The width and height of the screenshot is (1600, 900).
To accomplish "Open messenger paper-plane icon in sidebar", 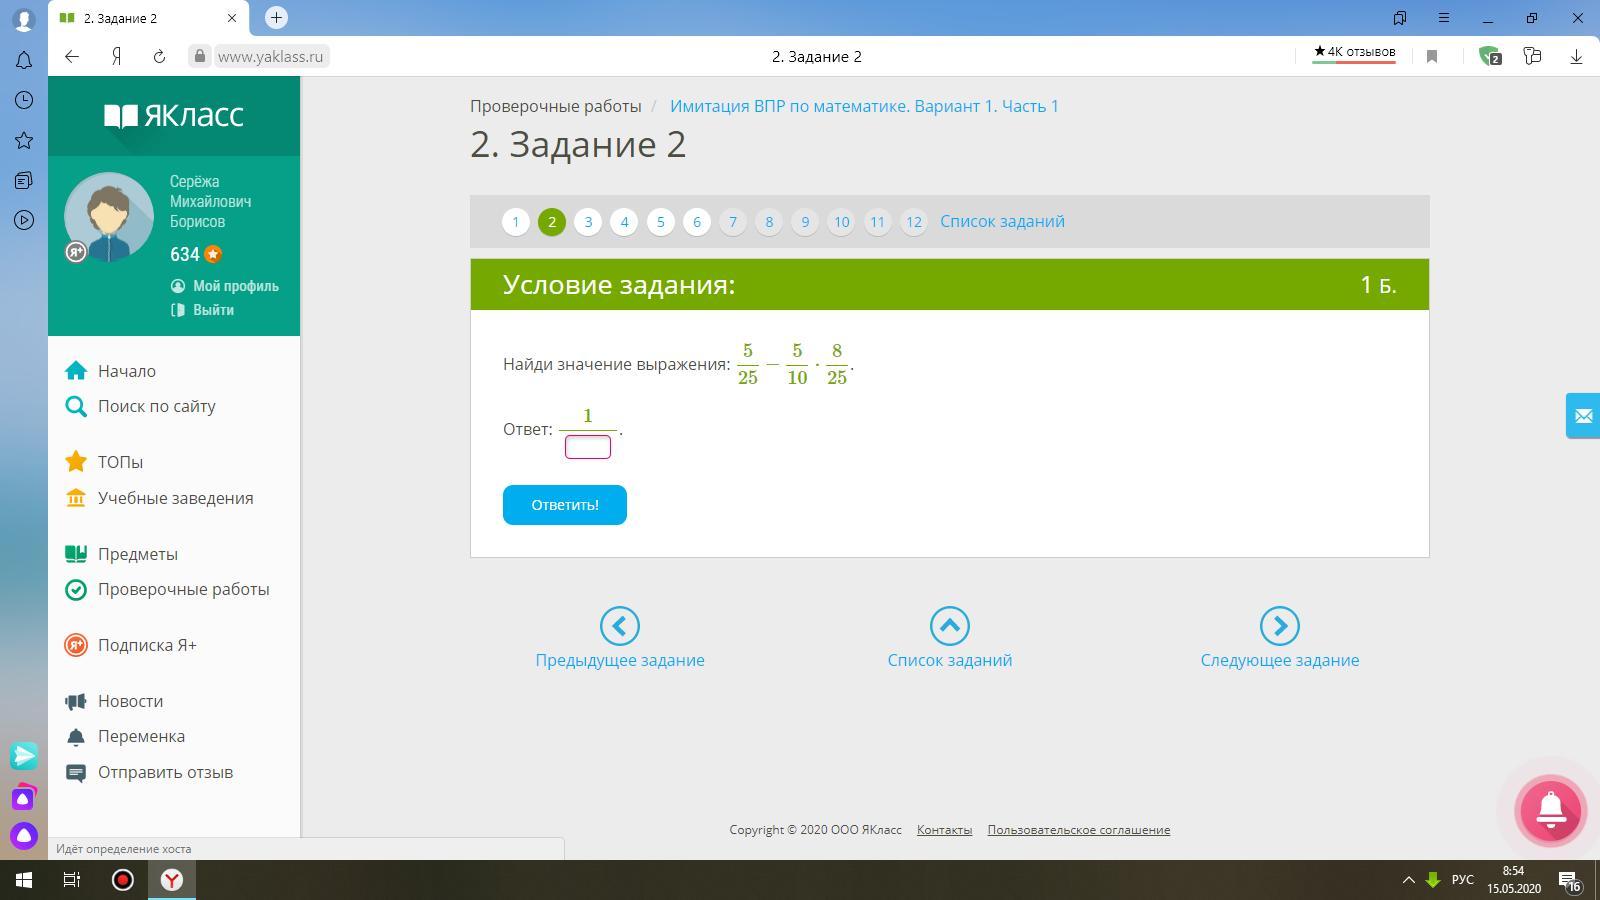I will pos(24,756).
